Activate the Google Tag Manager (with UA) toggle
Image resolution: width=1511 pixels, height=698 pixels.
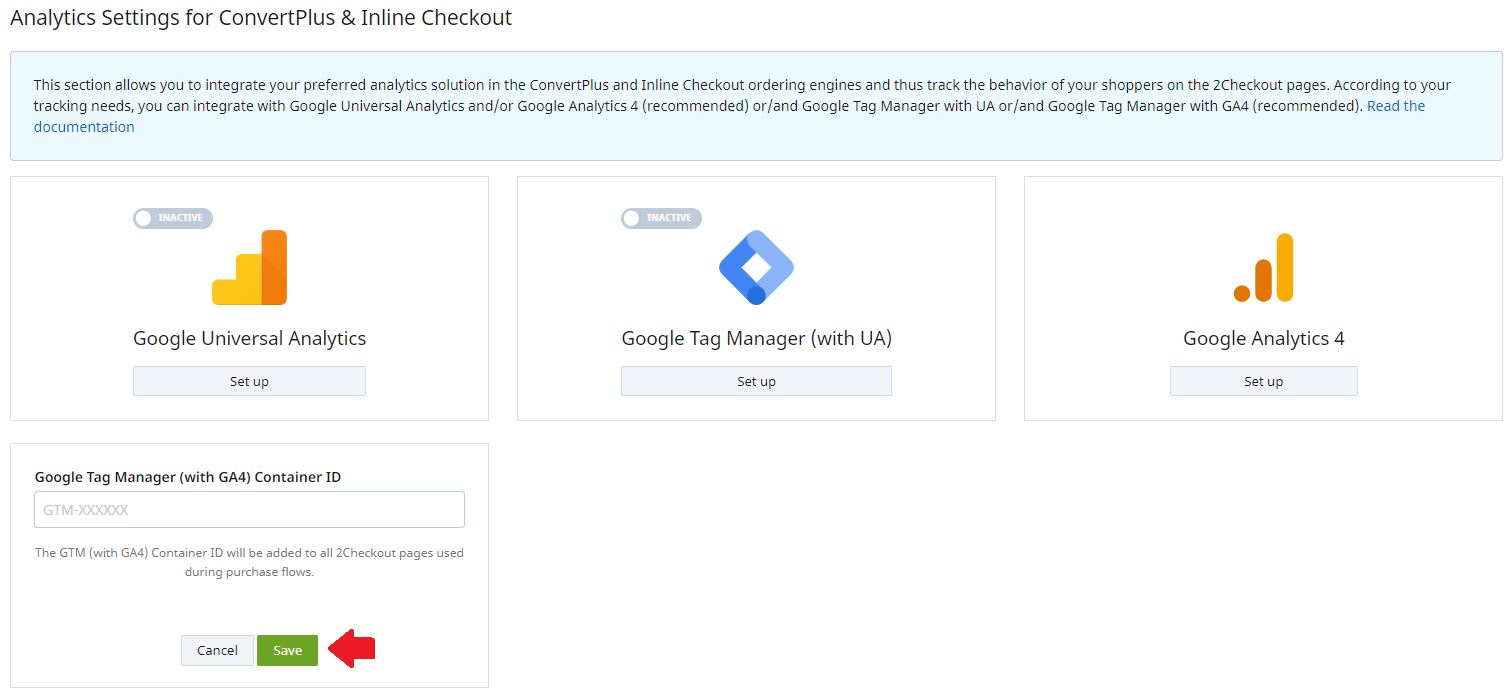(660, 218)
